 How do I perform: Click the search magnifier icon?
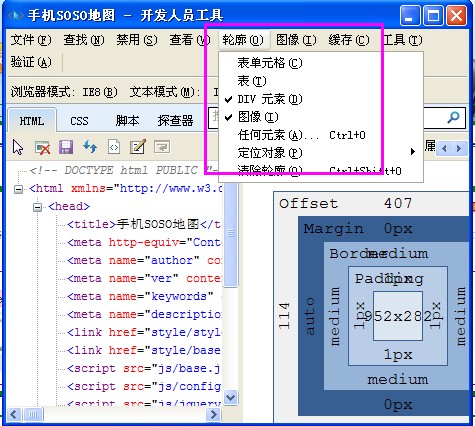point(453,117)
